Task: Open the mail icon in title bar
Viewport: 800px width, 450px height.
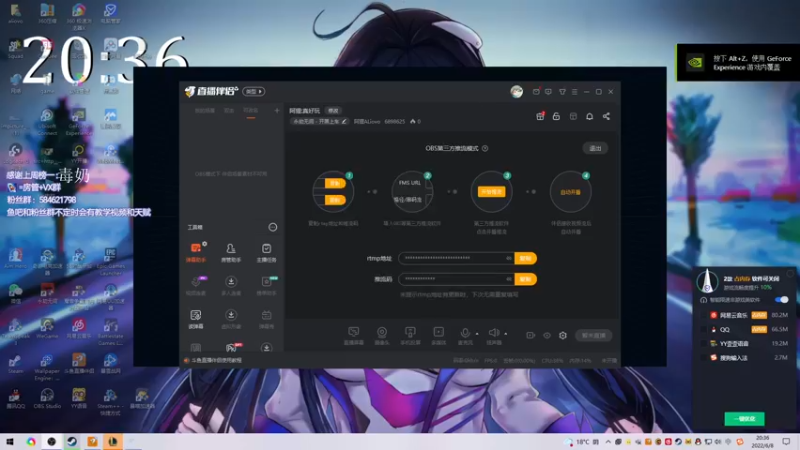Action: pyautogui.click(x=536, y=92)
